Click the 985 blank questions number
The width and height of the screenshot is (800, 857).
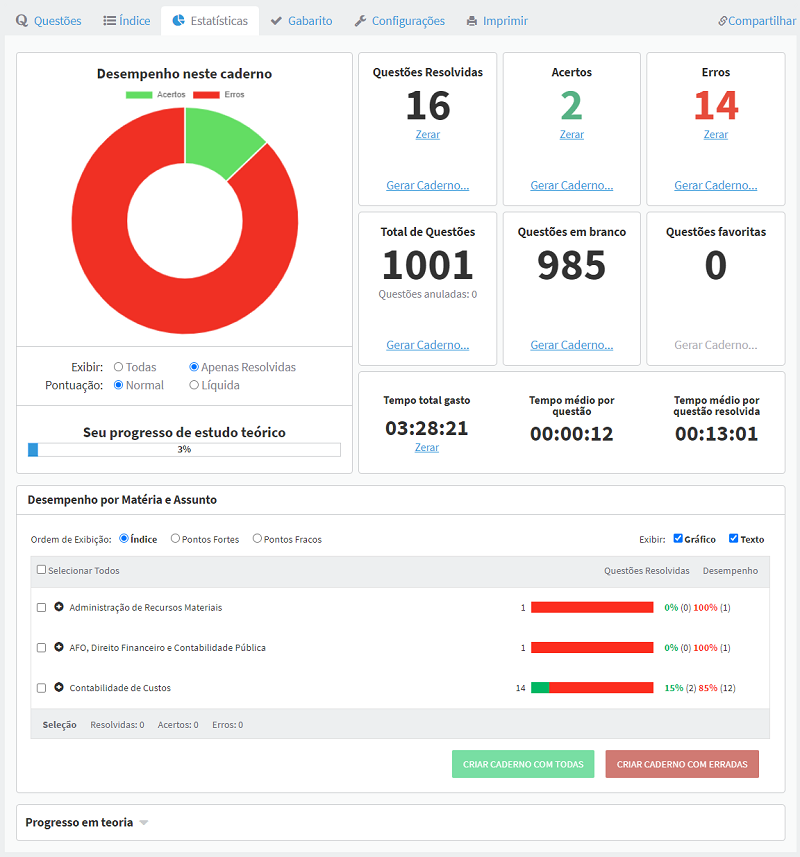coord(572,265)
